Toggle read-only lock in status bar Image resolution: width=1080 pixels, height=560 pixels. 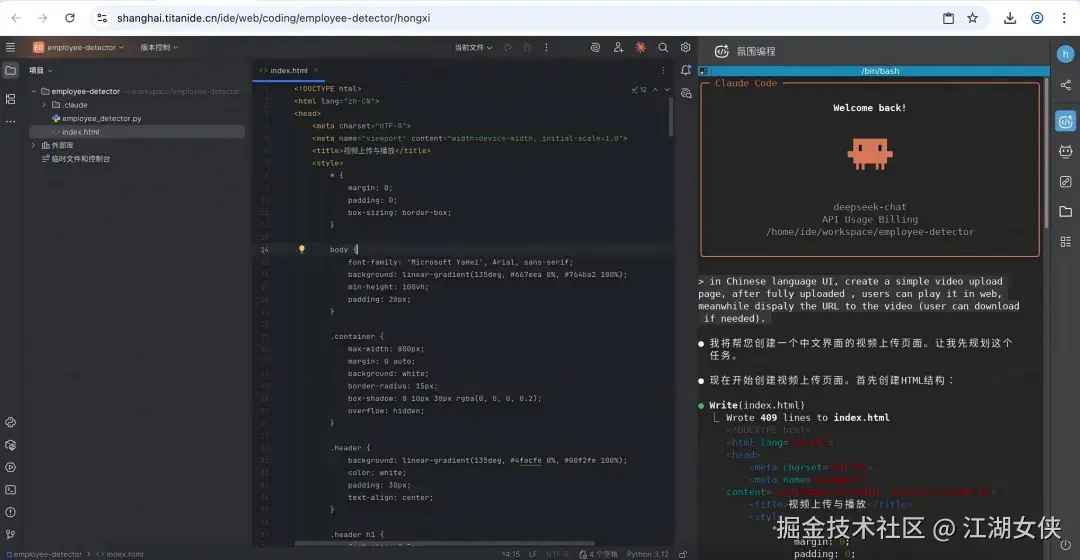683,554
